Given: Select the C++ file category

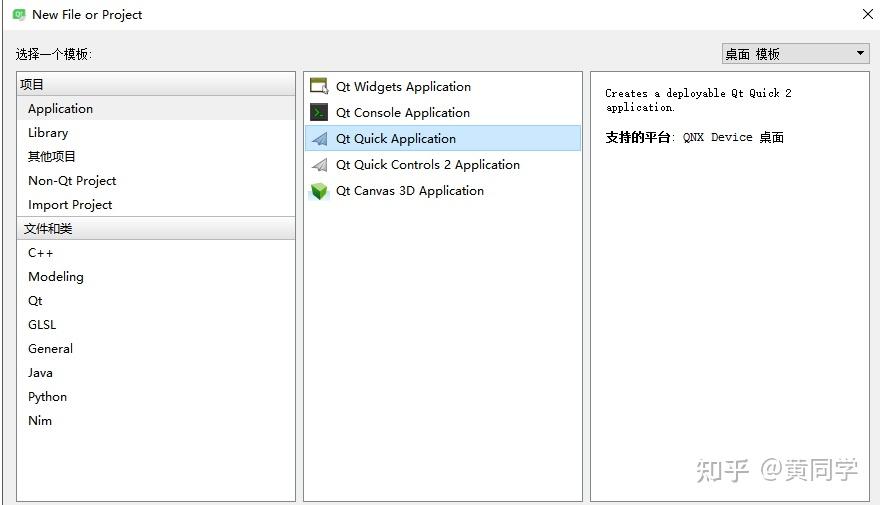Looking at the screenshot, I should pyautogui.click(x=155, y=252).
